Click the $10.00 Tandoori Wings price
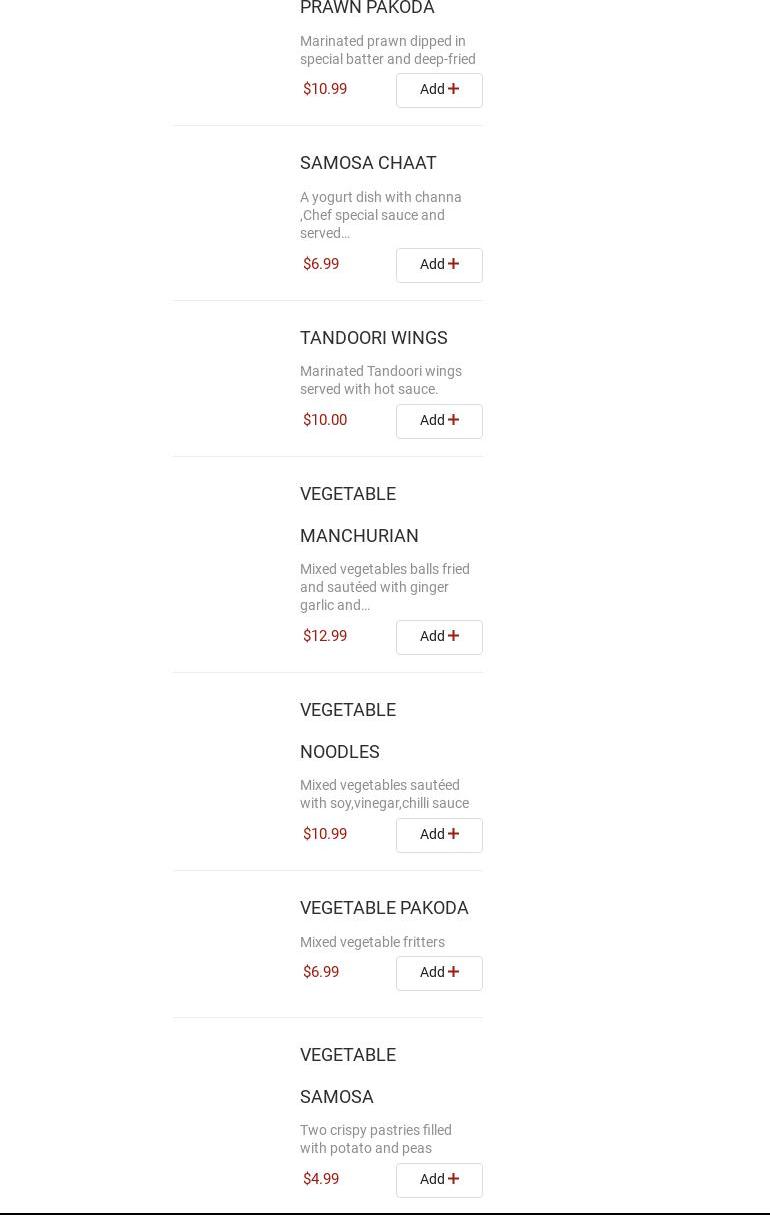The width and height of the screenshot is (770, 1215). (x=325, y=420)
